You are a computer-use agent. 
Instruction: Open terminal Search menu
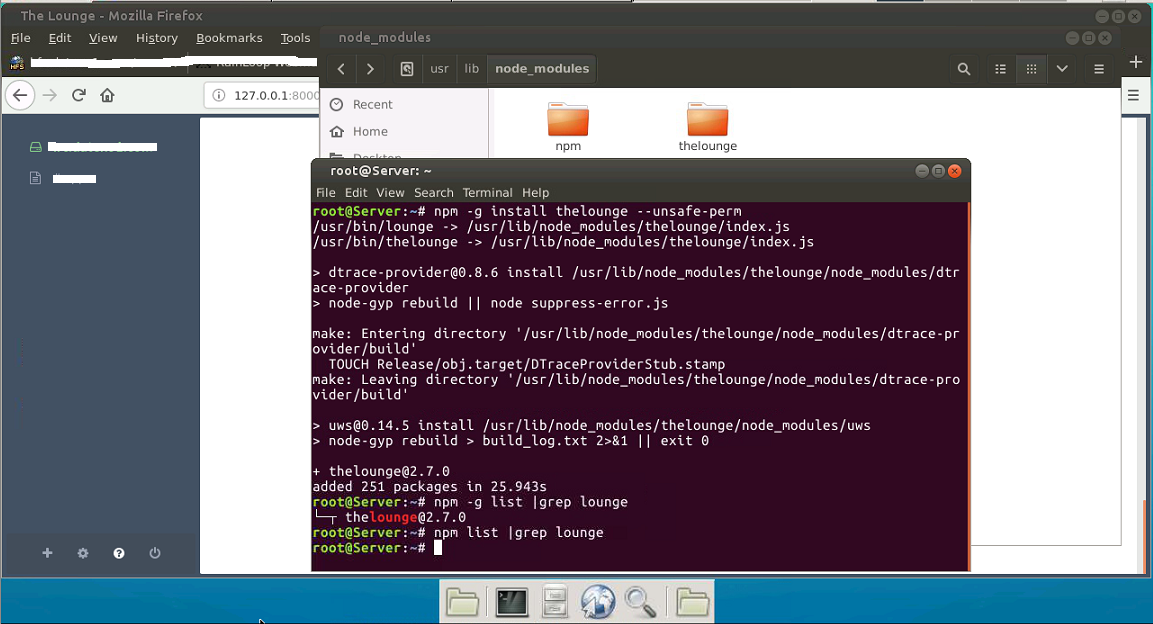point(434,193)
